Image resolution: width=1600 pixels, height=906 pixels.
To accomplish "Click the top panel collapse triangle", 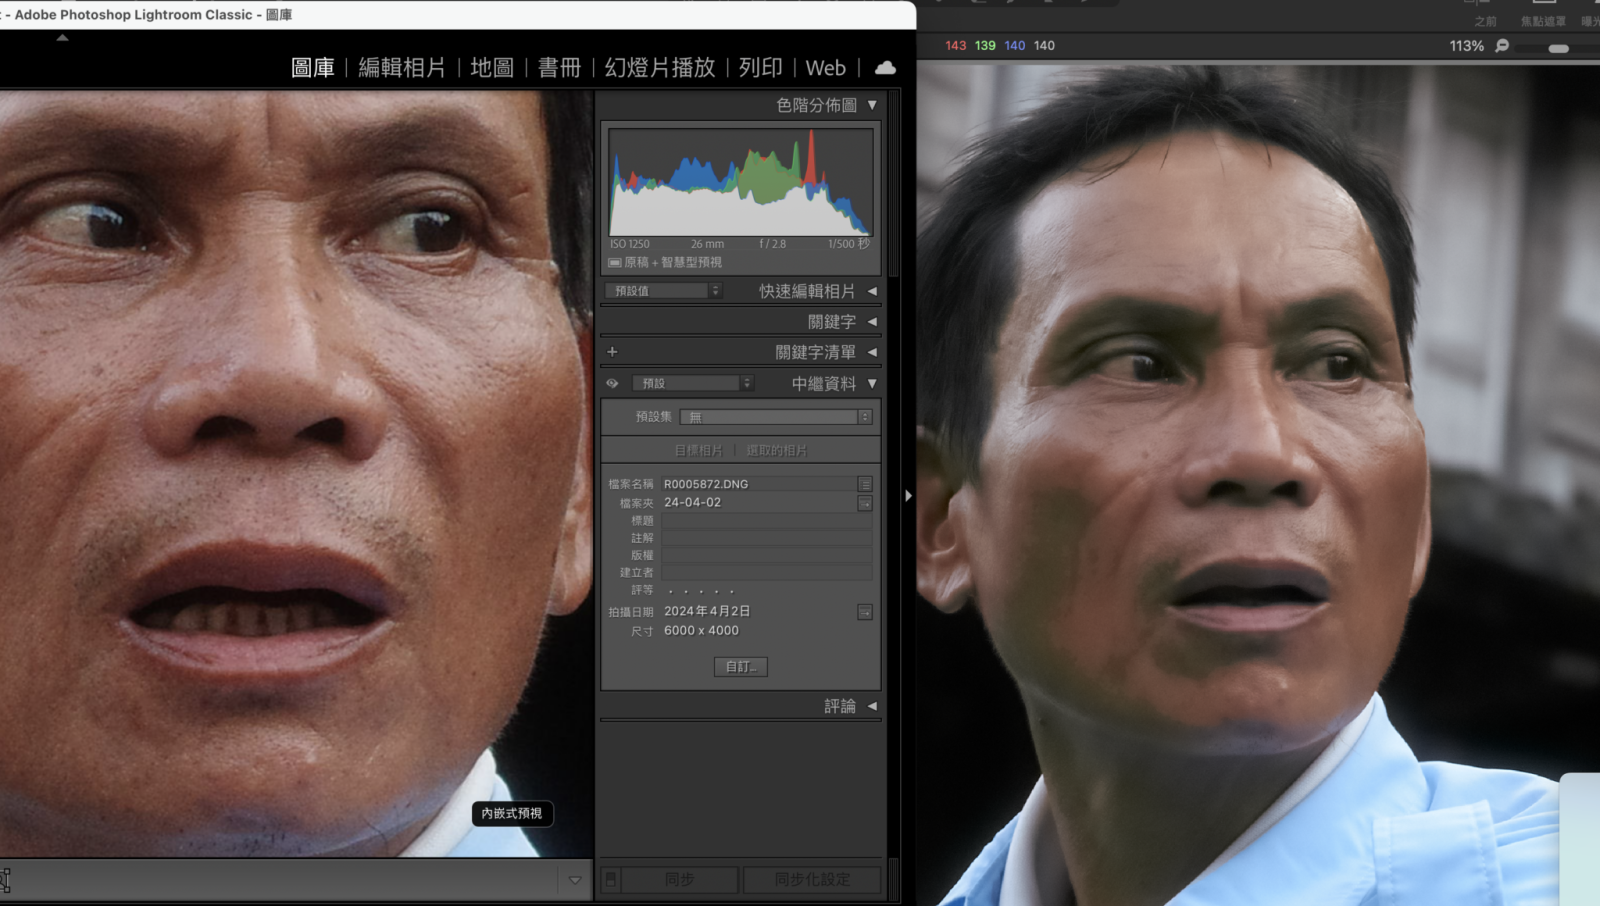I will pos(62,38).
